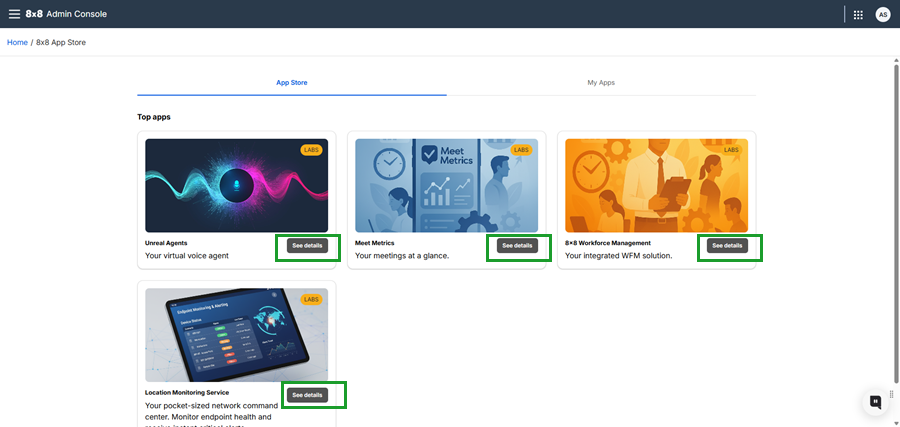See details for Meet Metrics
Image resolution: width=900 pixels, height=427 pixels.
tap(517, 245)
